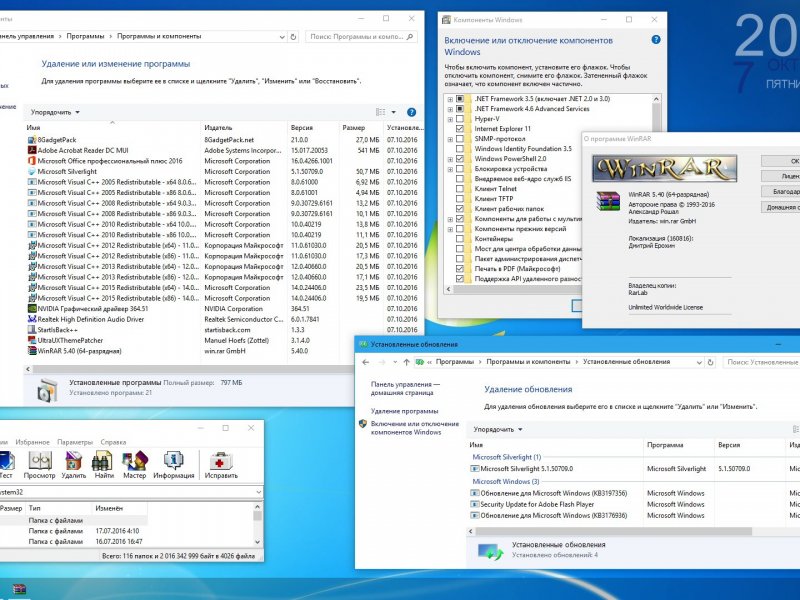800x600 pixels.
Task: Click the WinRAR icon on the taskbar
Action: [x=19, y=589]
